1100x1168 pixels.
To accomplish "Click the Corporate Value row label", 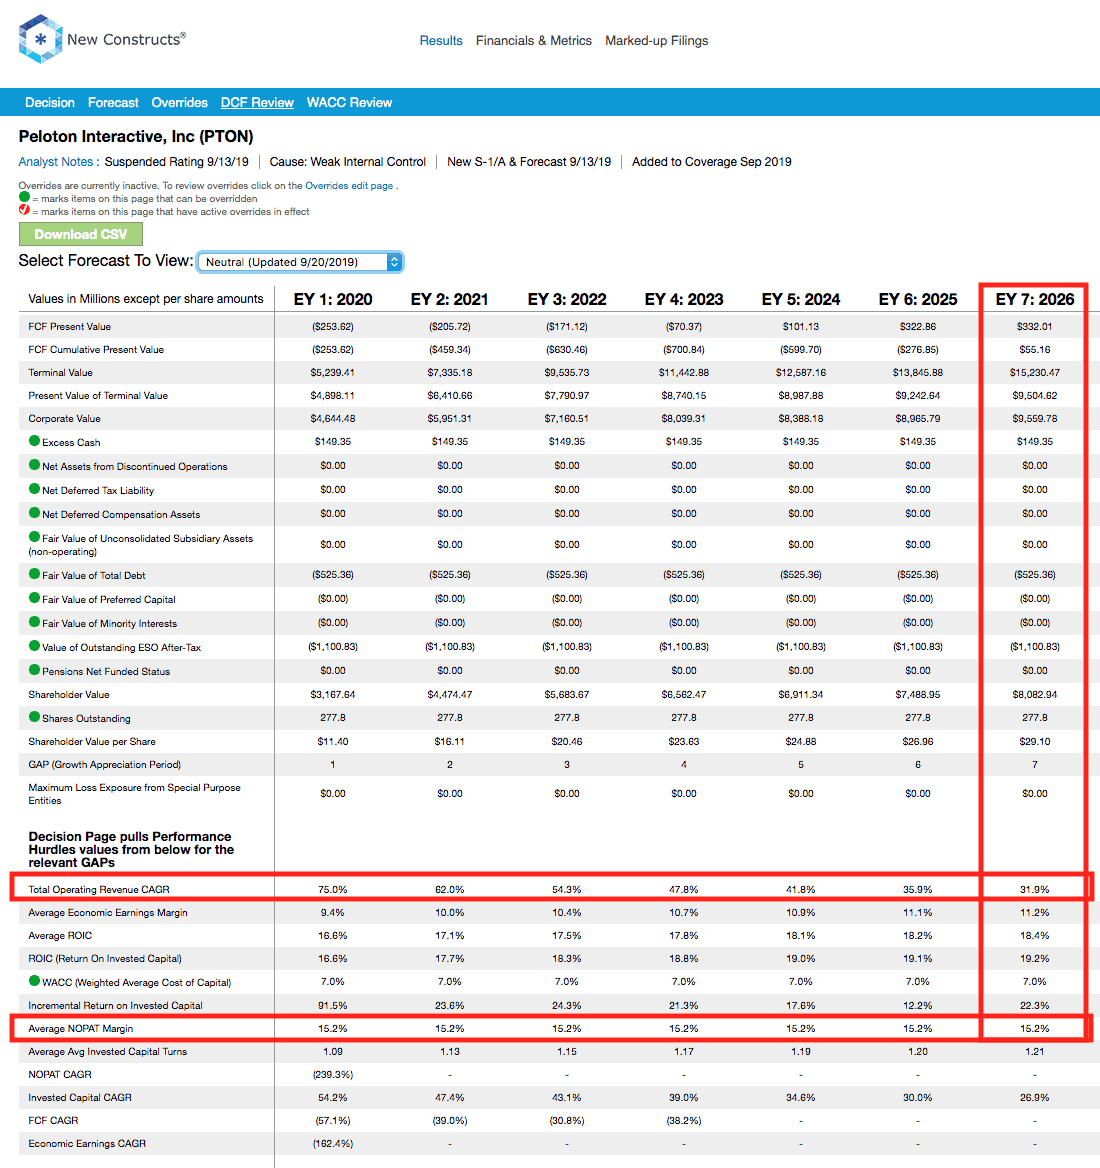I will (64, 419).
